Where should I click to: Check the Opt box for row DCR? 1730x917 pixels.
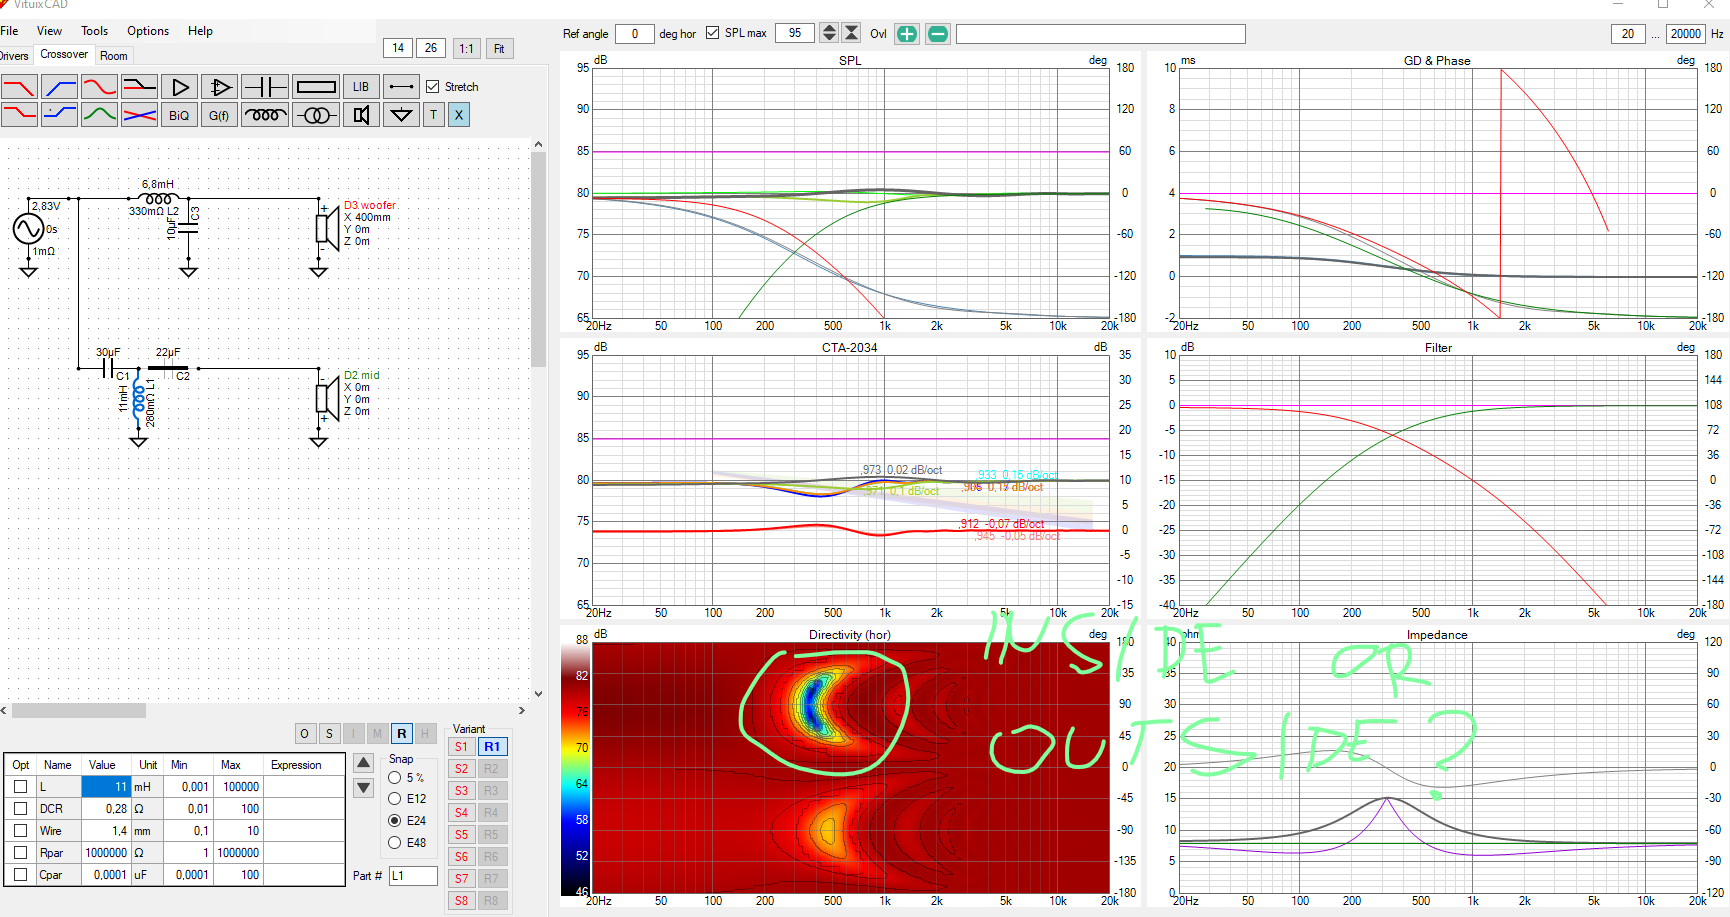[x=20, y=809]
